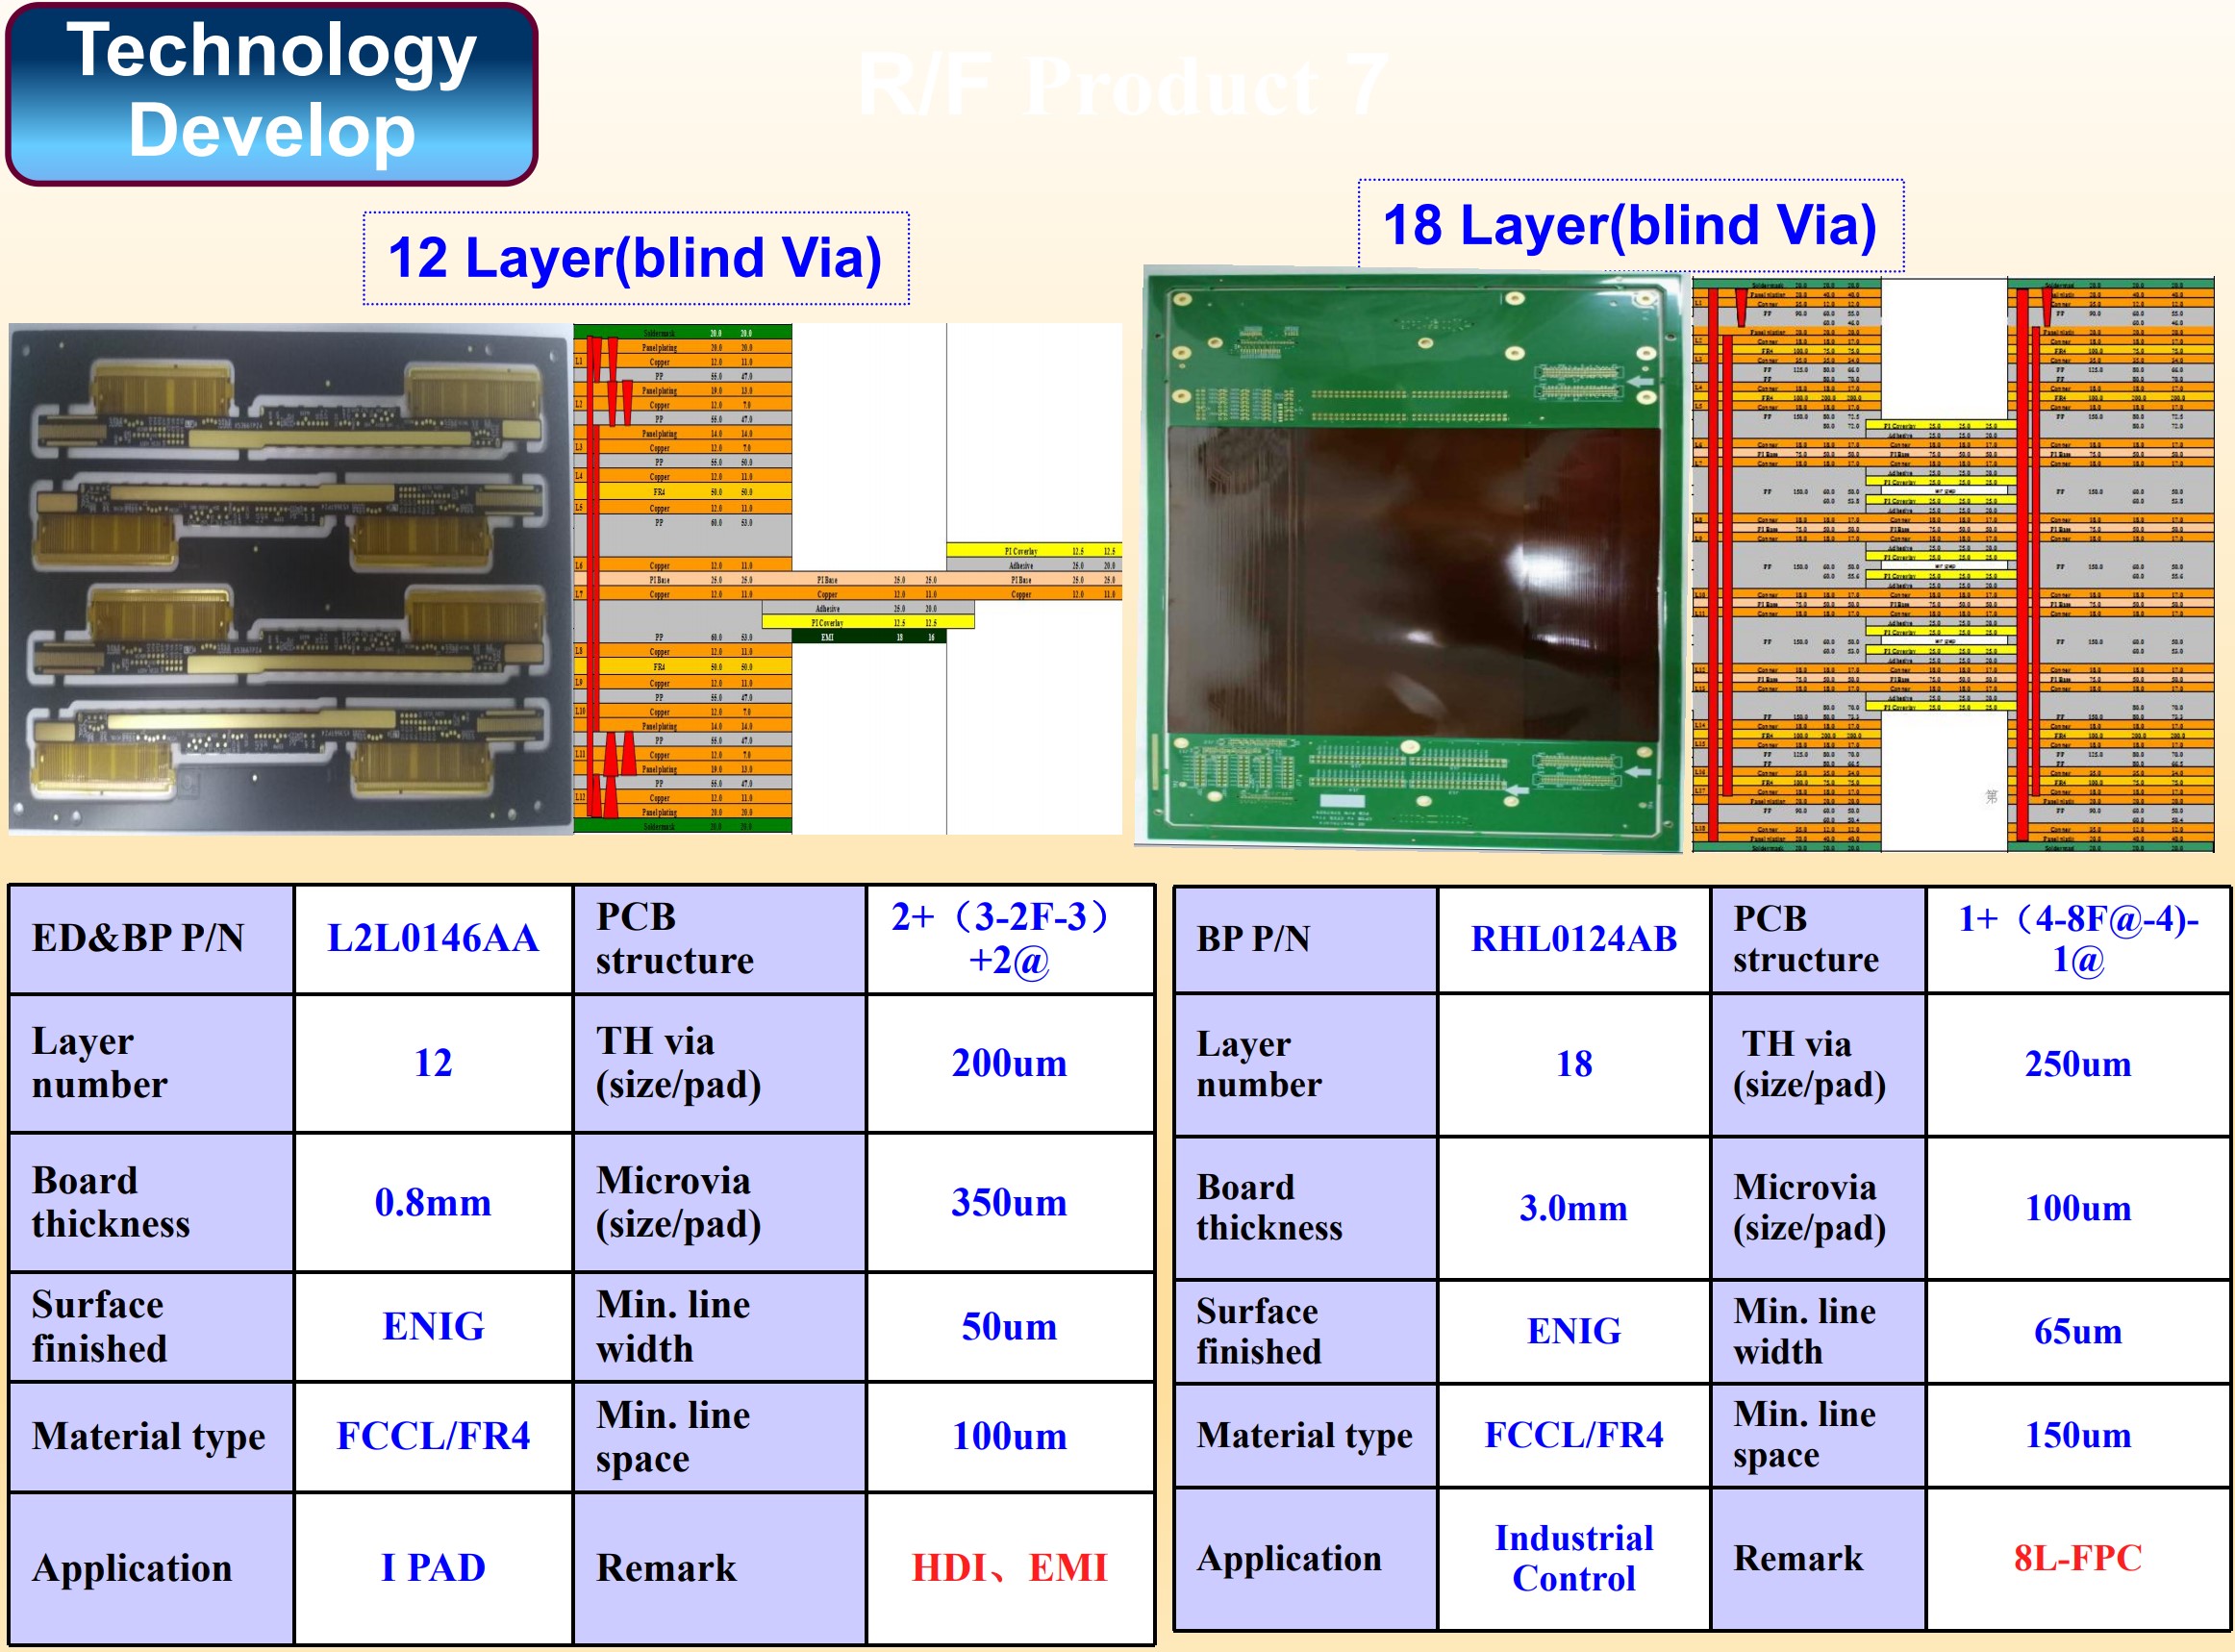Click the 12-layer stackup diagram
Screen dimensions: 2235x1652
coord(846,578)
